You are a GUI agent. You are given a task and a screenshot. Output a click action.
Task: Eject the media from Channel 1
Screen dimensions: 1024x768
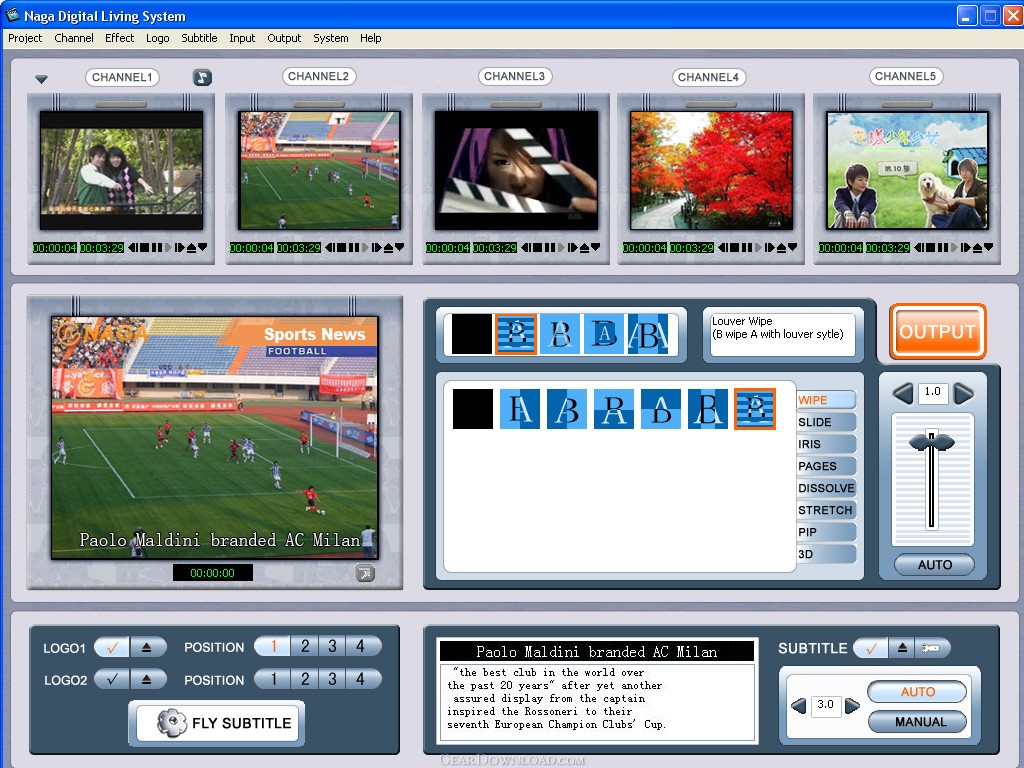[x=191, y=248]
